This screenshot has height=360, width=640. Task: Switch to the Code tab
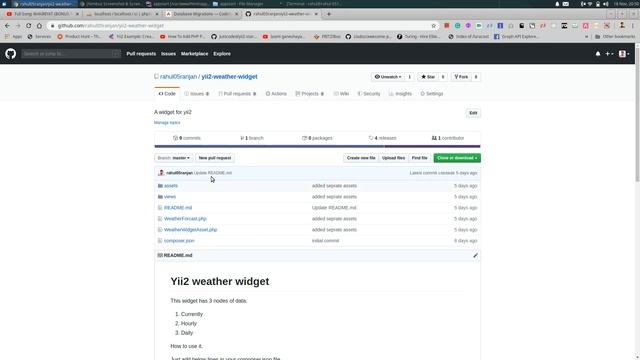tap(167, 93)
